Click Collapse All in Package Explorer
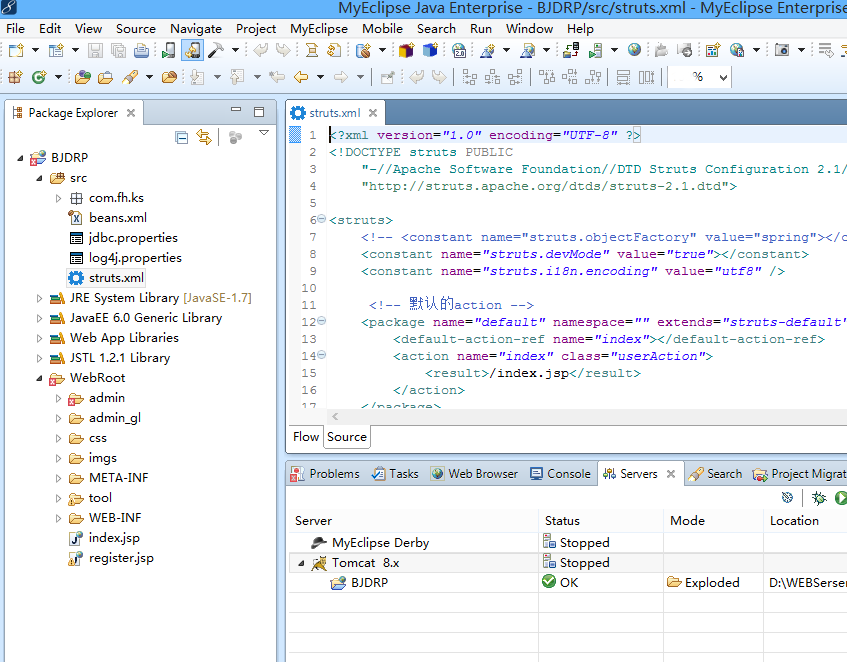Screen dimensions: 847x662 pyautogui.click(x=182, y=138)
